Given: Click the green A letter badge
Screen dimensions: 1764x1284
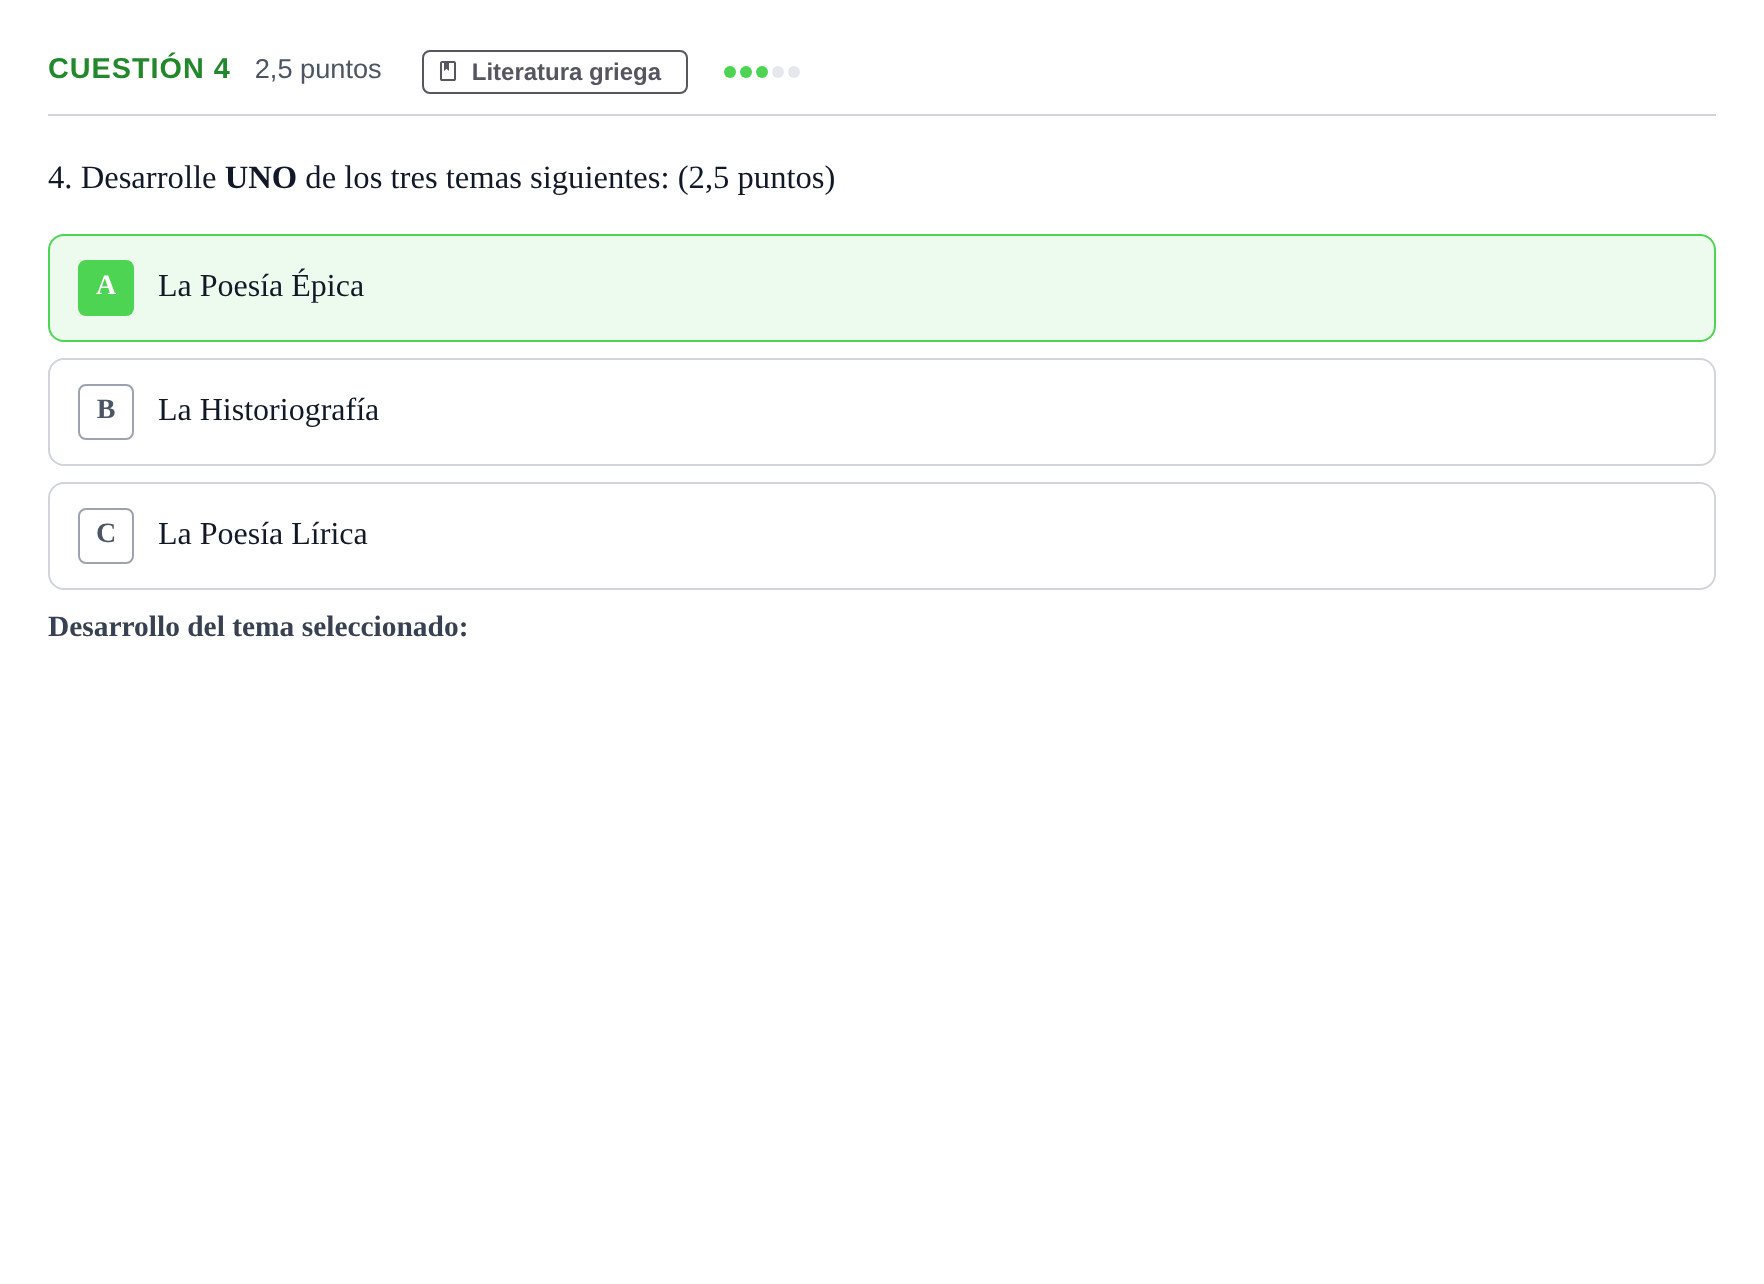Looking at the screenshot, I should [x=106, y=288].
